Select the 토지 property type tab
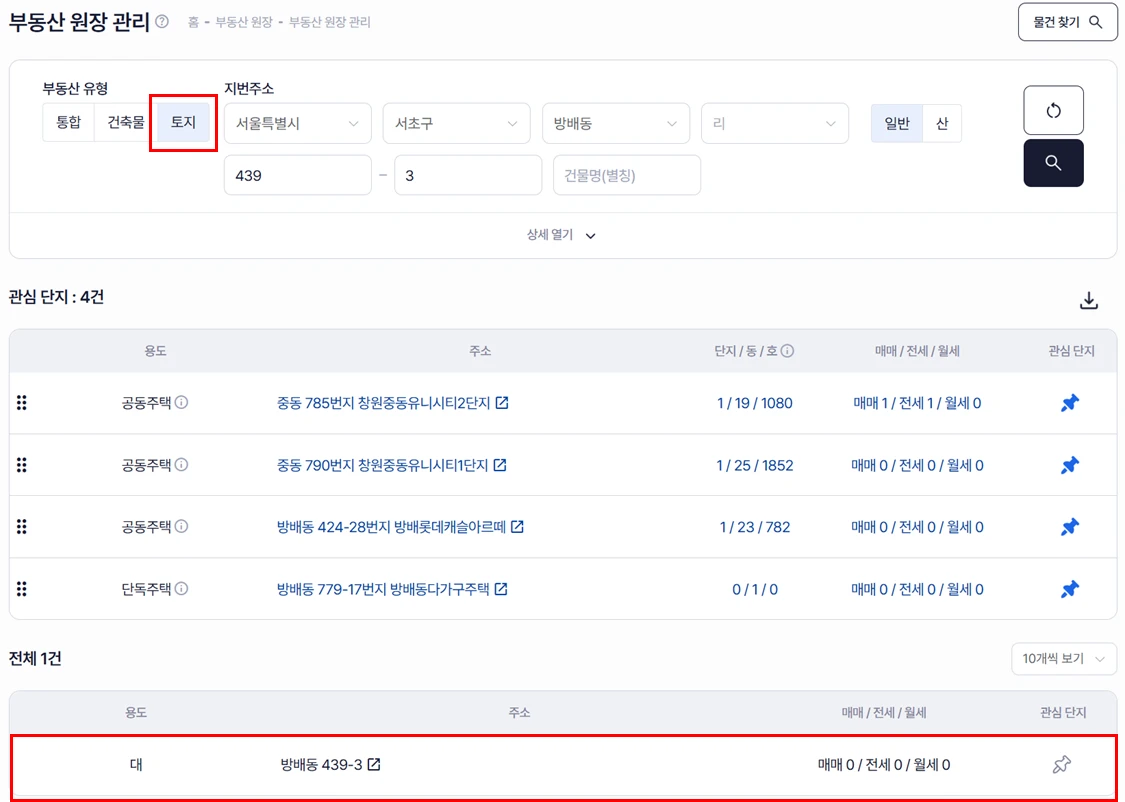Screen dimensions: 1125x802 (x=183, y=123)
